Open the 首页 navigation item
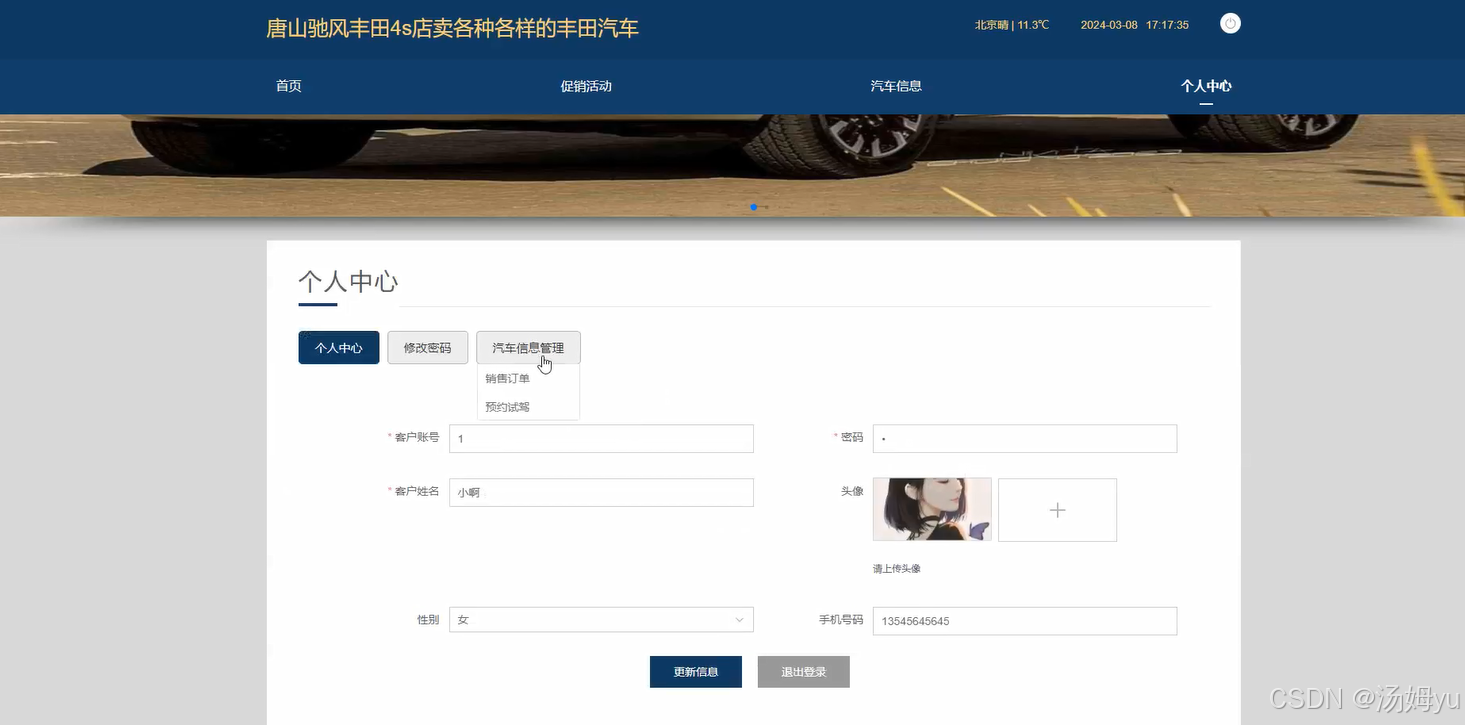The width and height of the screenshot is (1465, 725). click(x=289, y=86)
